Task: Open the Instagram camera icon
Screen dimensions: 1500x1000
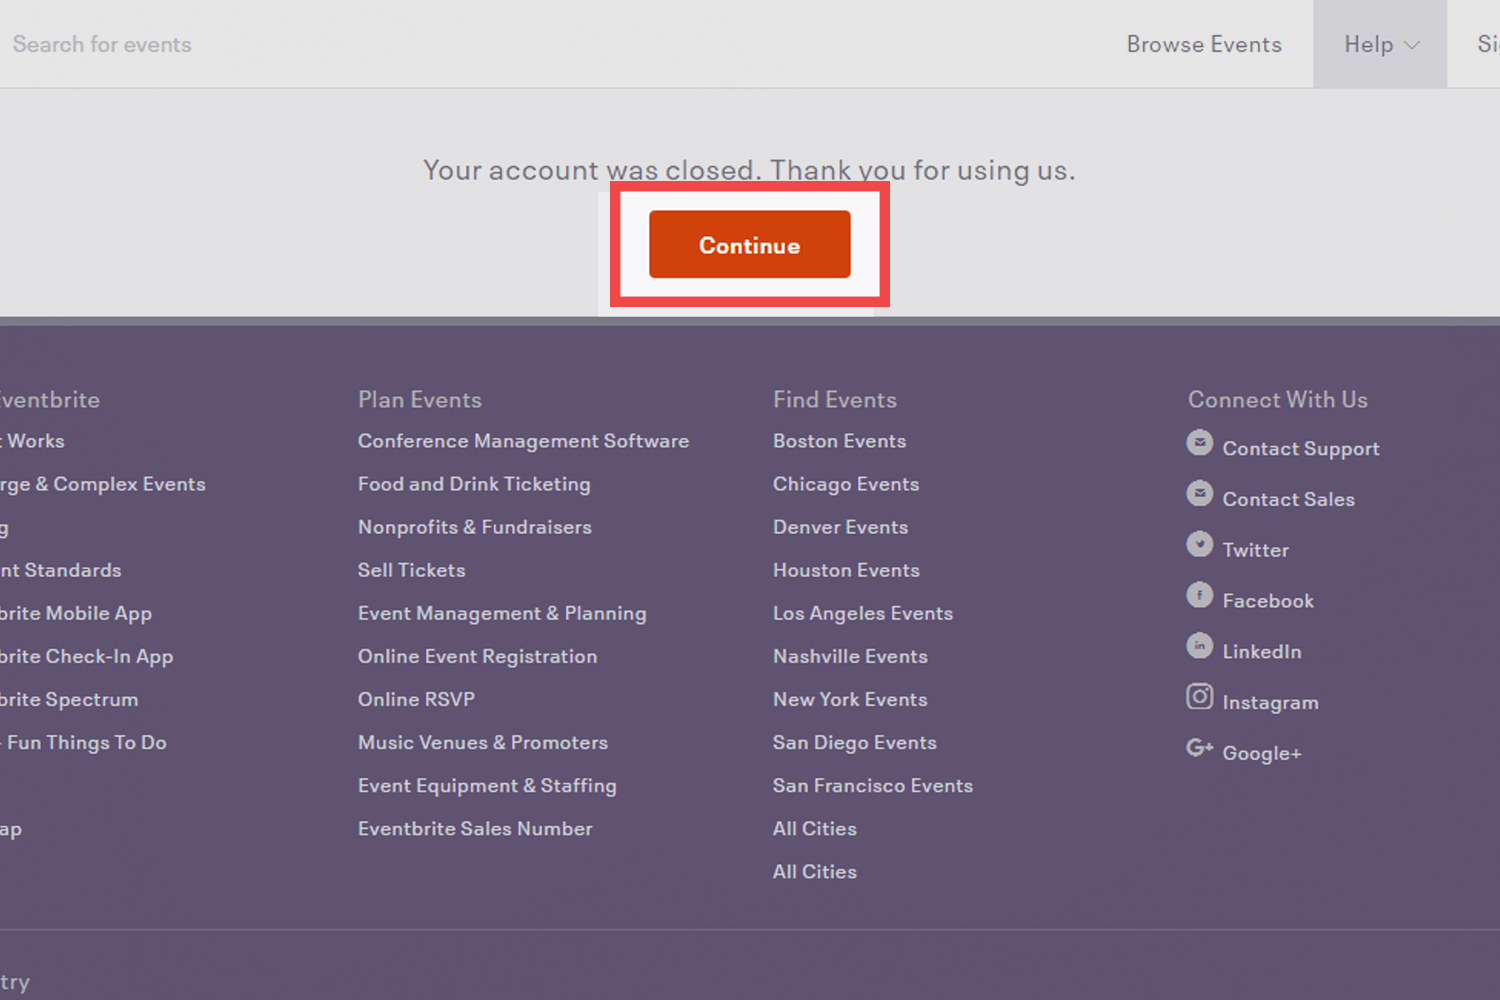Action: click(x=1199, y=696)
